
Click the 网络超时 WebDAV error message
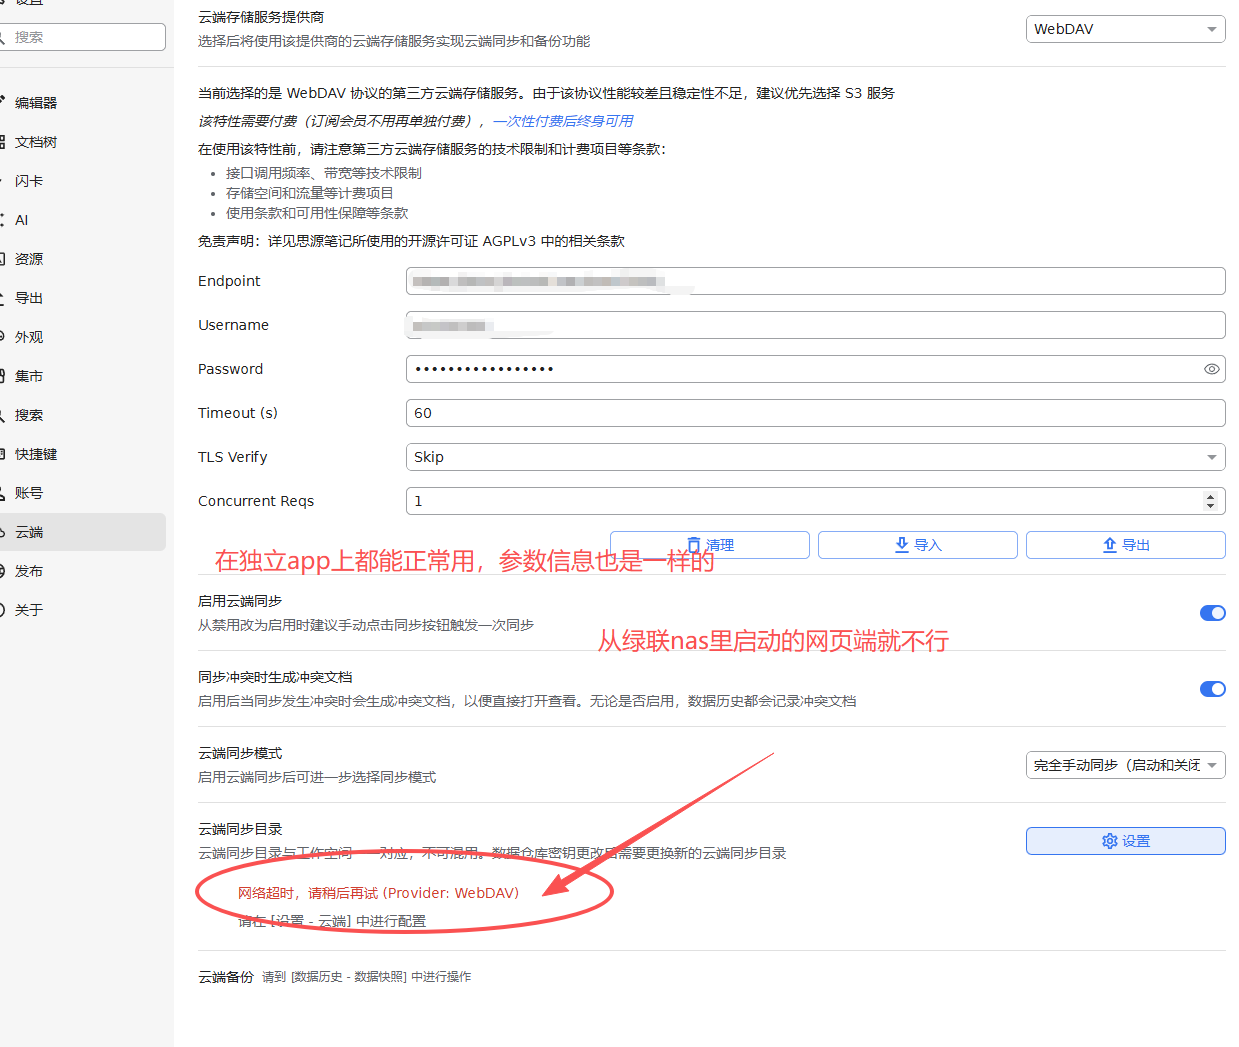click(x=378, y=893)
